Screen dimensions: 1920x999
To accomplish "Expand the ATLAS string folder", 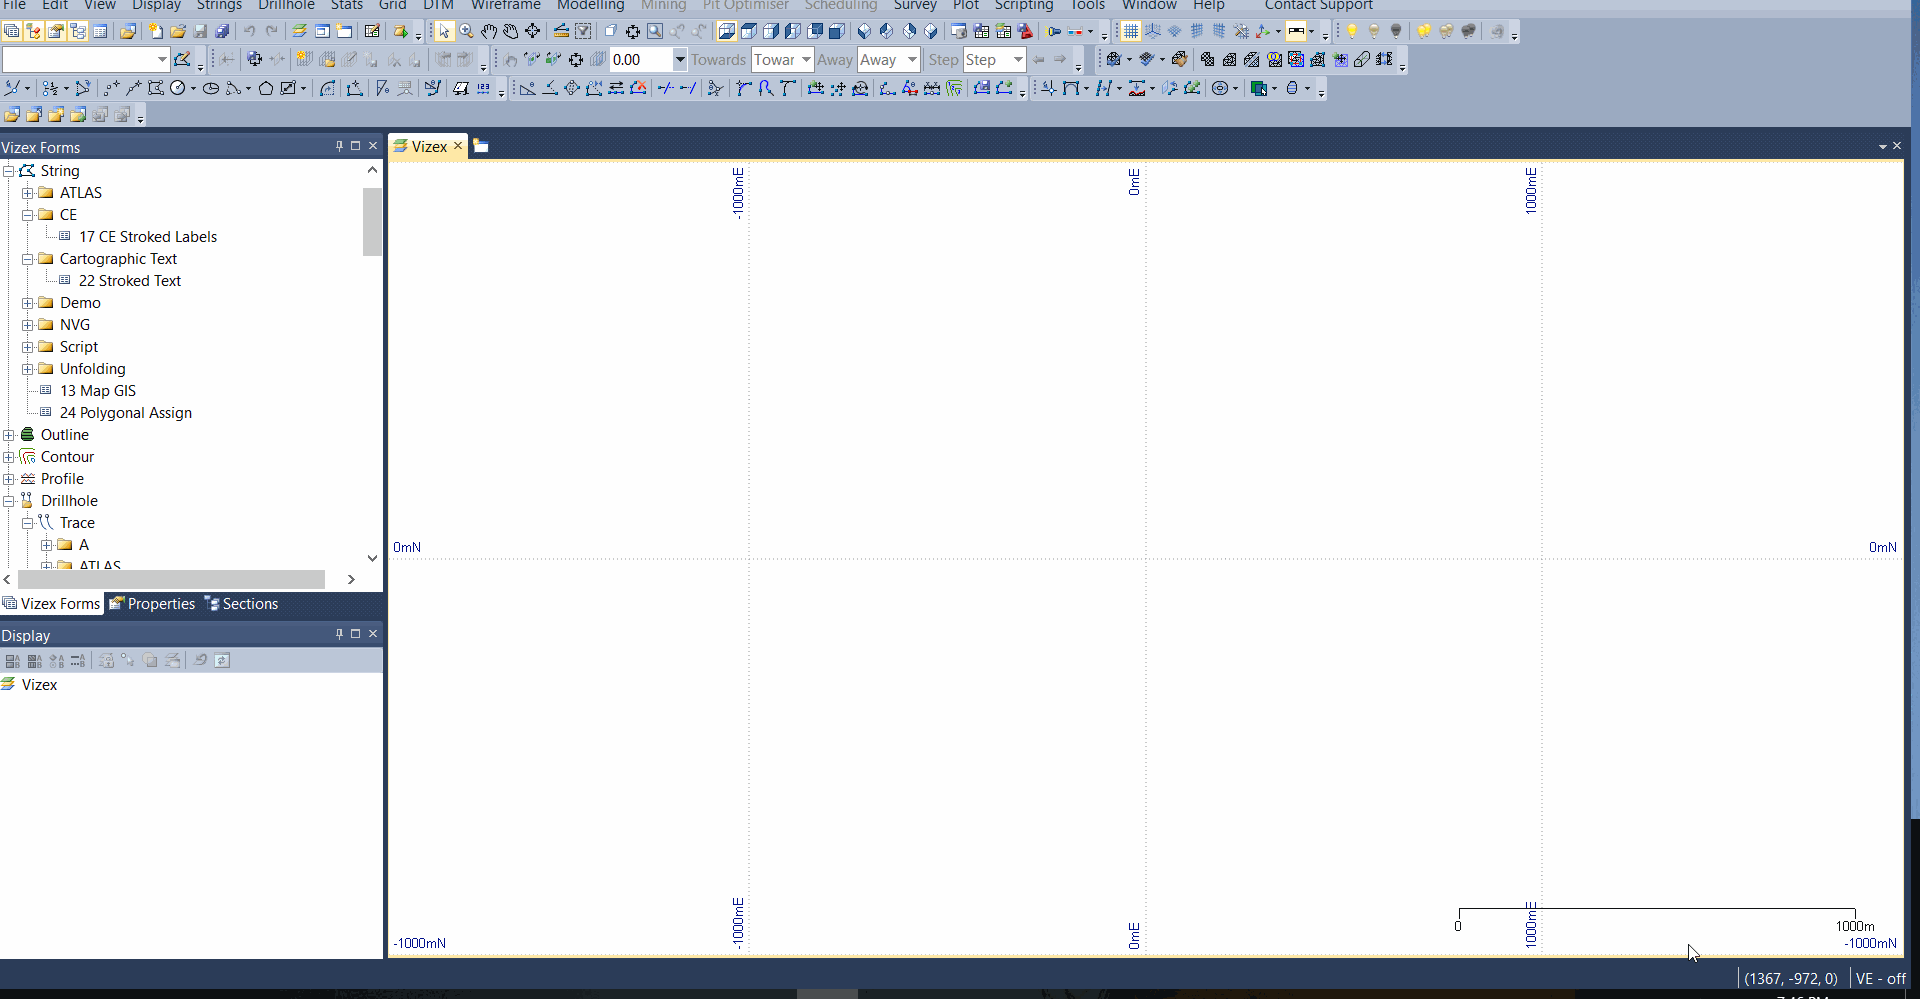I will coord(27,192).
